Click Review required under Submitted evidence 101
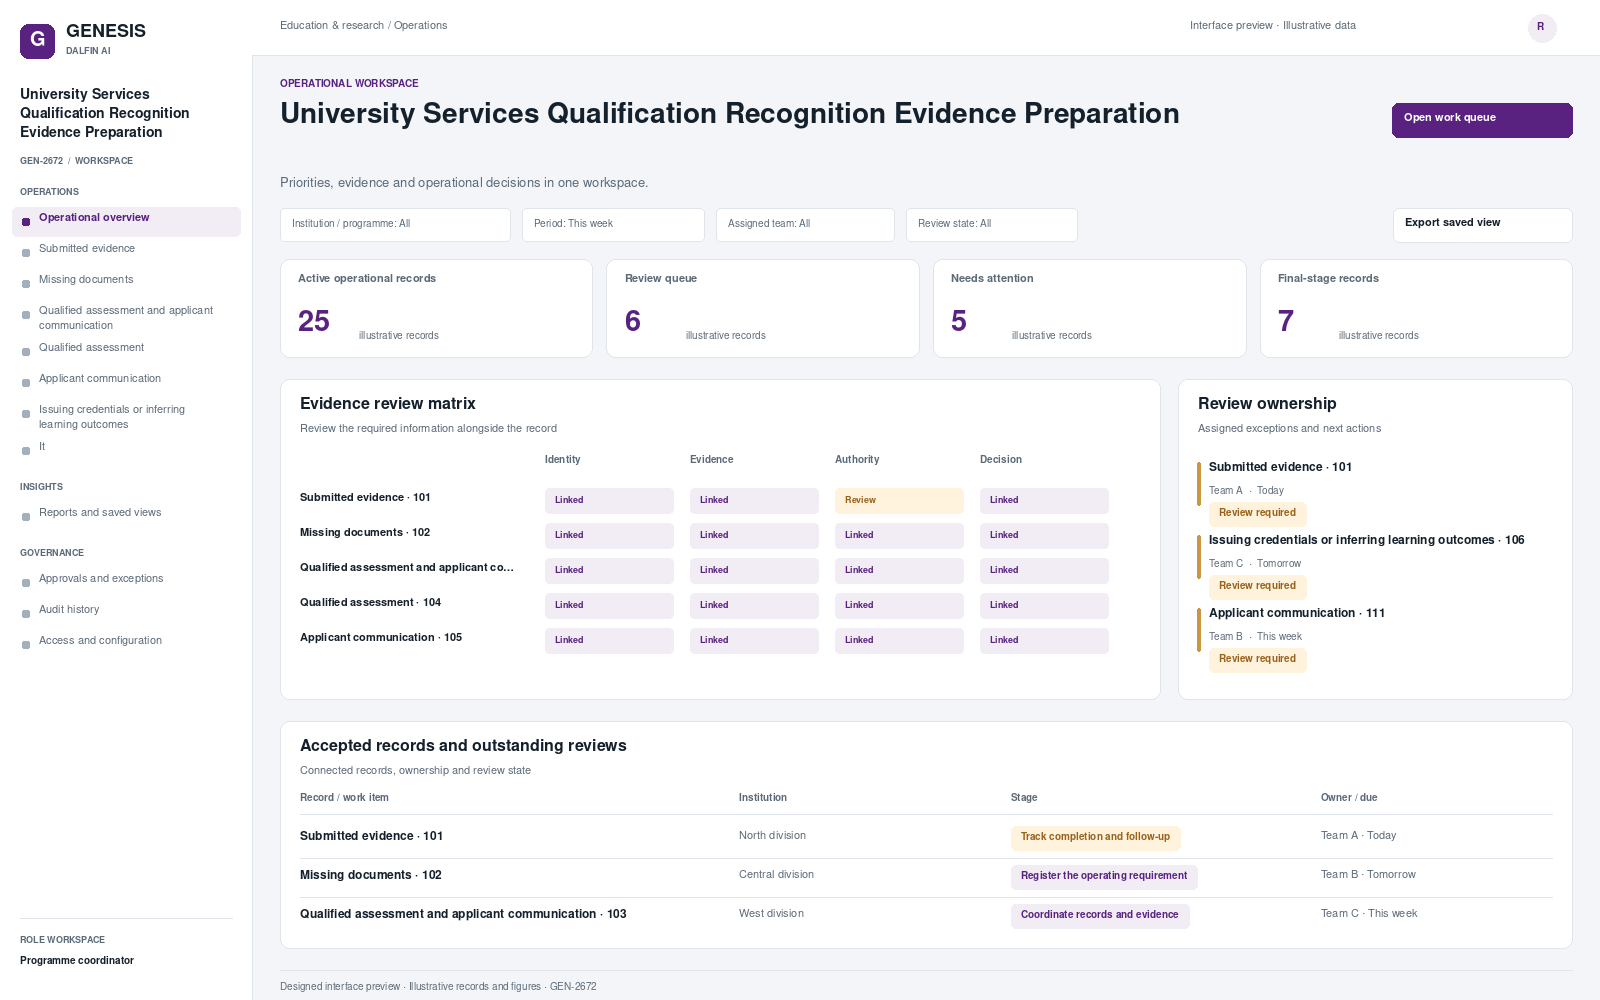Screen dimensions: 1600x1000 1257,513
